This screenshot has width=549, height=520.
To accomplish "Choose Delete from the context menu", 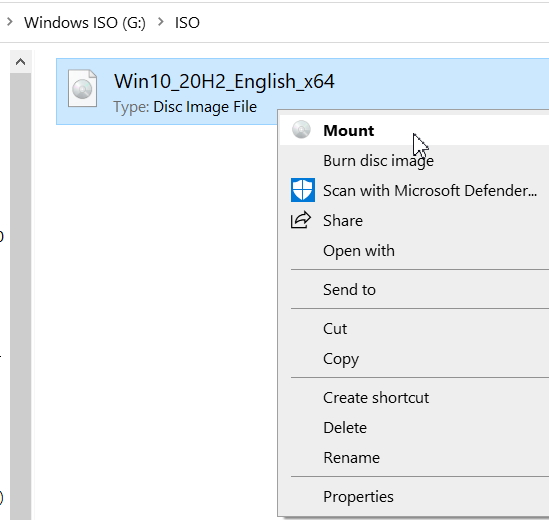I will 414,428.
